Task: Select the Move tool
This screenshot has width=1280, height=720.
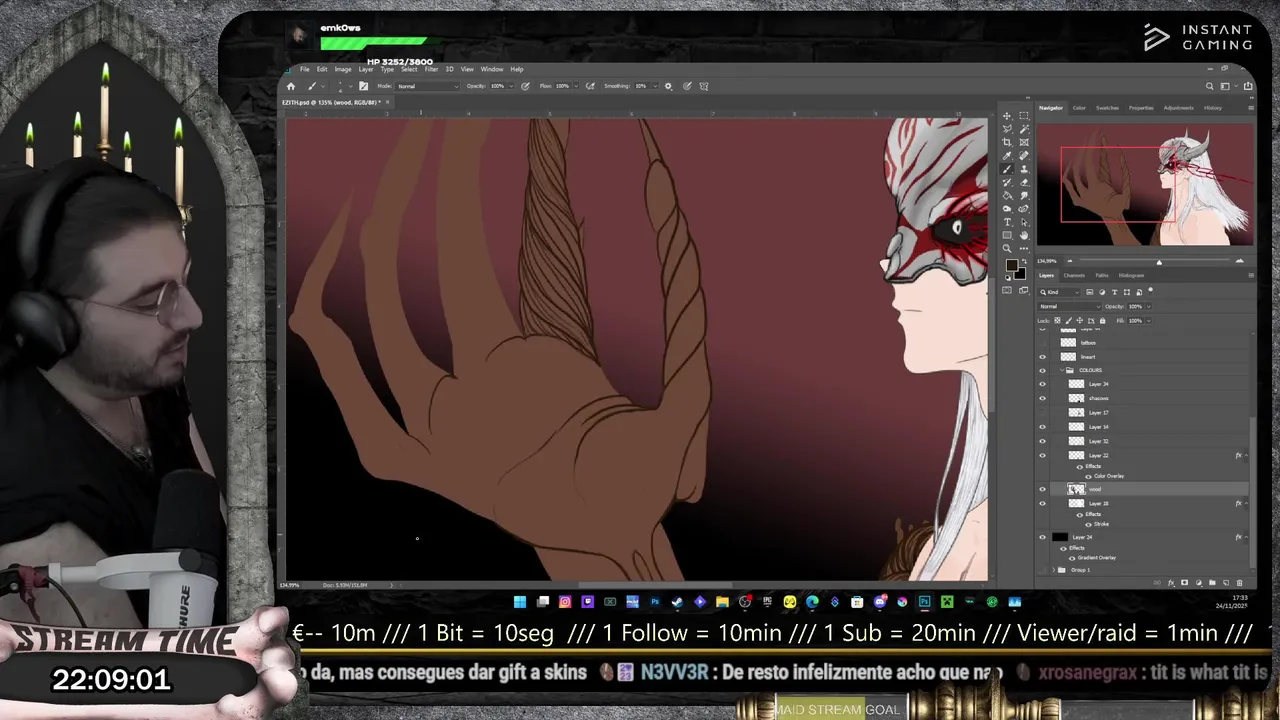Action: point(1007,116)
